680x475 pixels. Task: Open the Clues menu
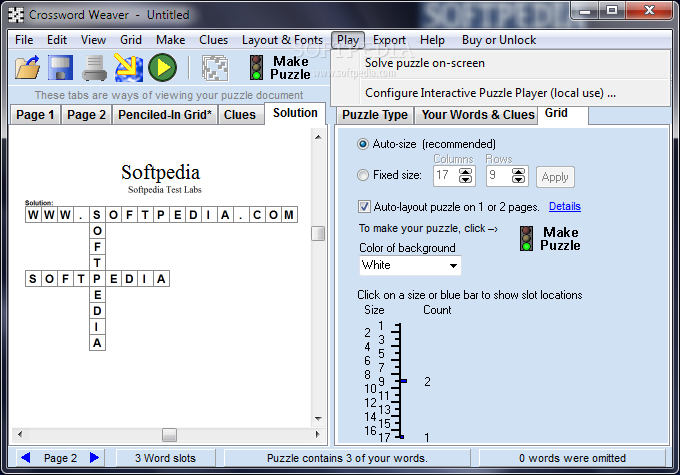click(x=213, y=40)
